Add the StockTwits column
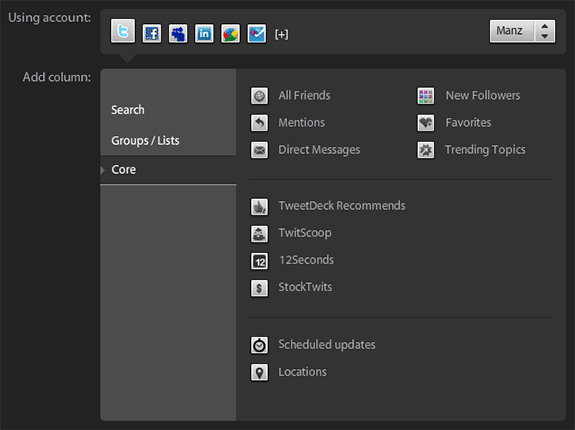Viewport: 575px width, 430px height. pos(305,287)
